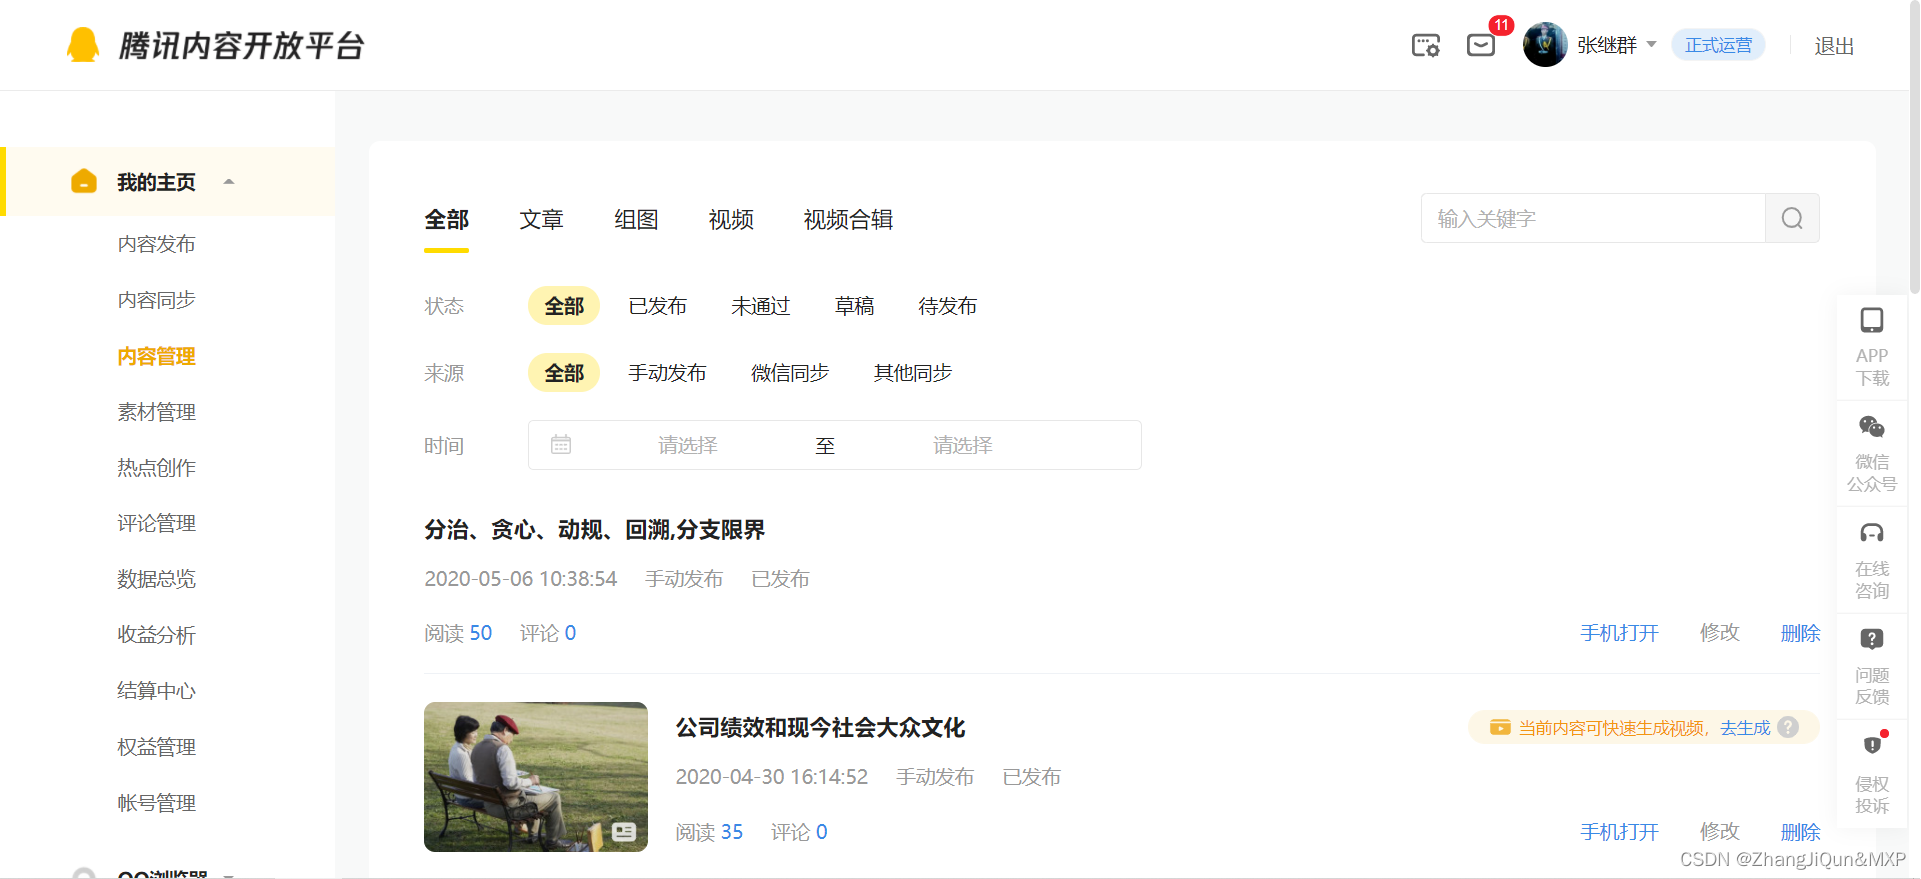Open 数据总览 in the sidebar

click(156, 579)
